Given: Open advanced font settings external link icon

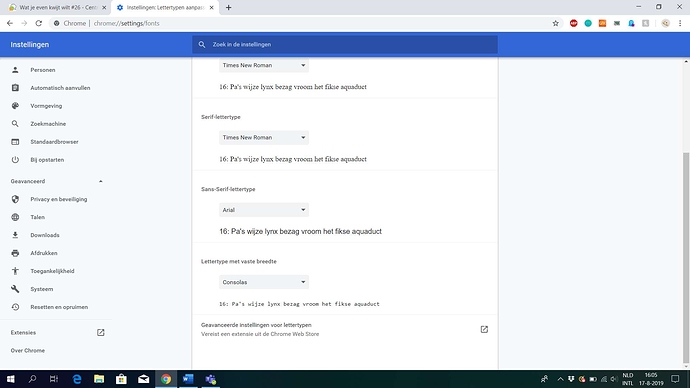Looking at the screenshot, I should click(484, 329).
